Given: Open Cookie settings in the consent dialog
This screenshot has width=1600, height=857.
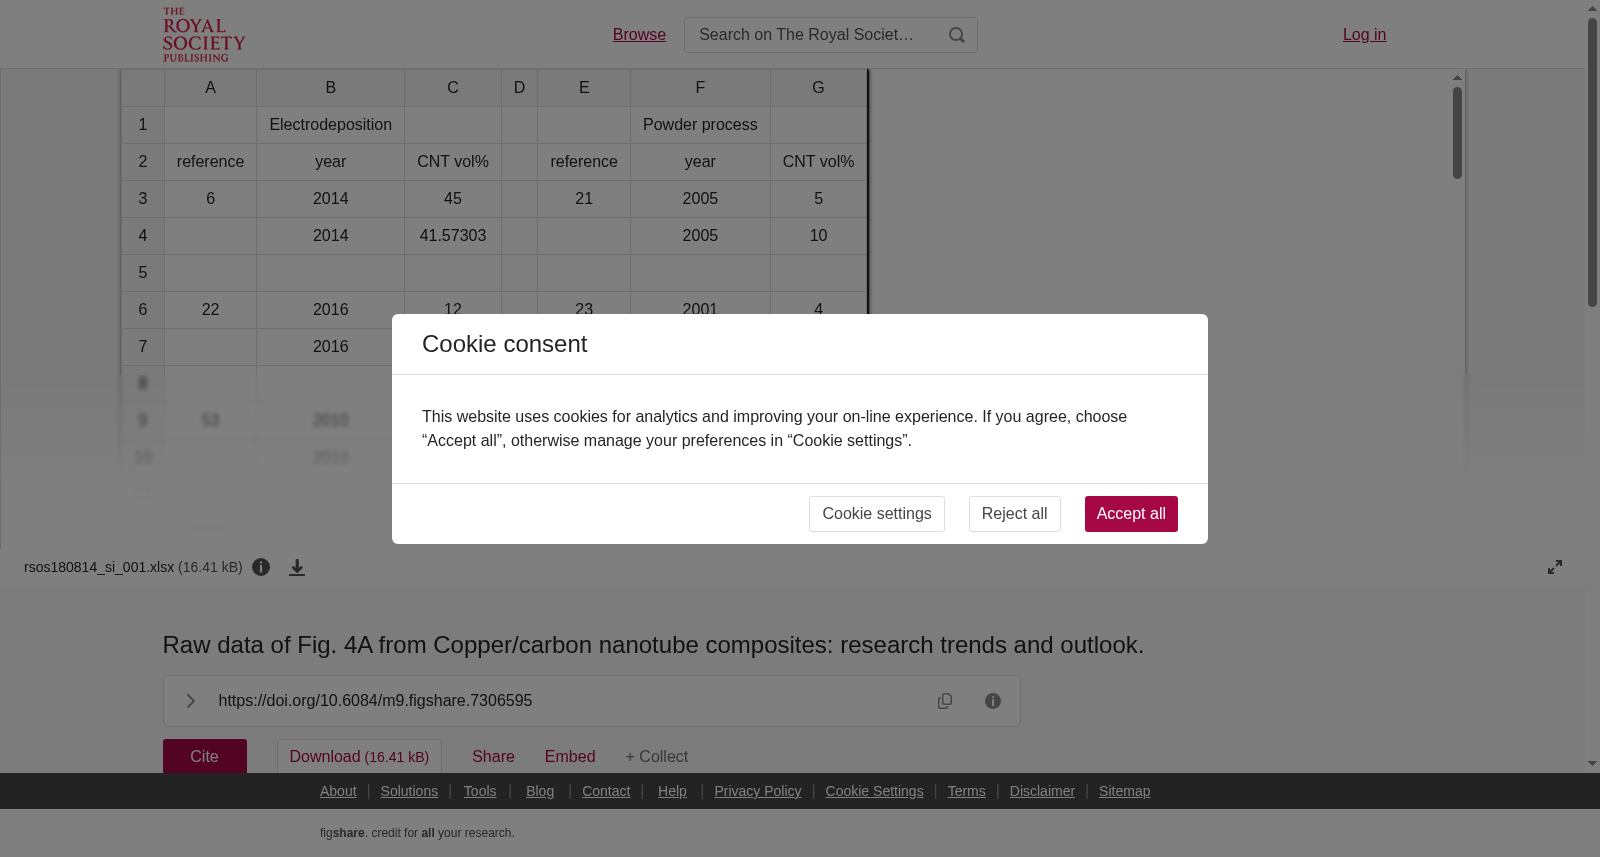Looking at the screenshot, I should point(877,514).
